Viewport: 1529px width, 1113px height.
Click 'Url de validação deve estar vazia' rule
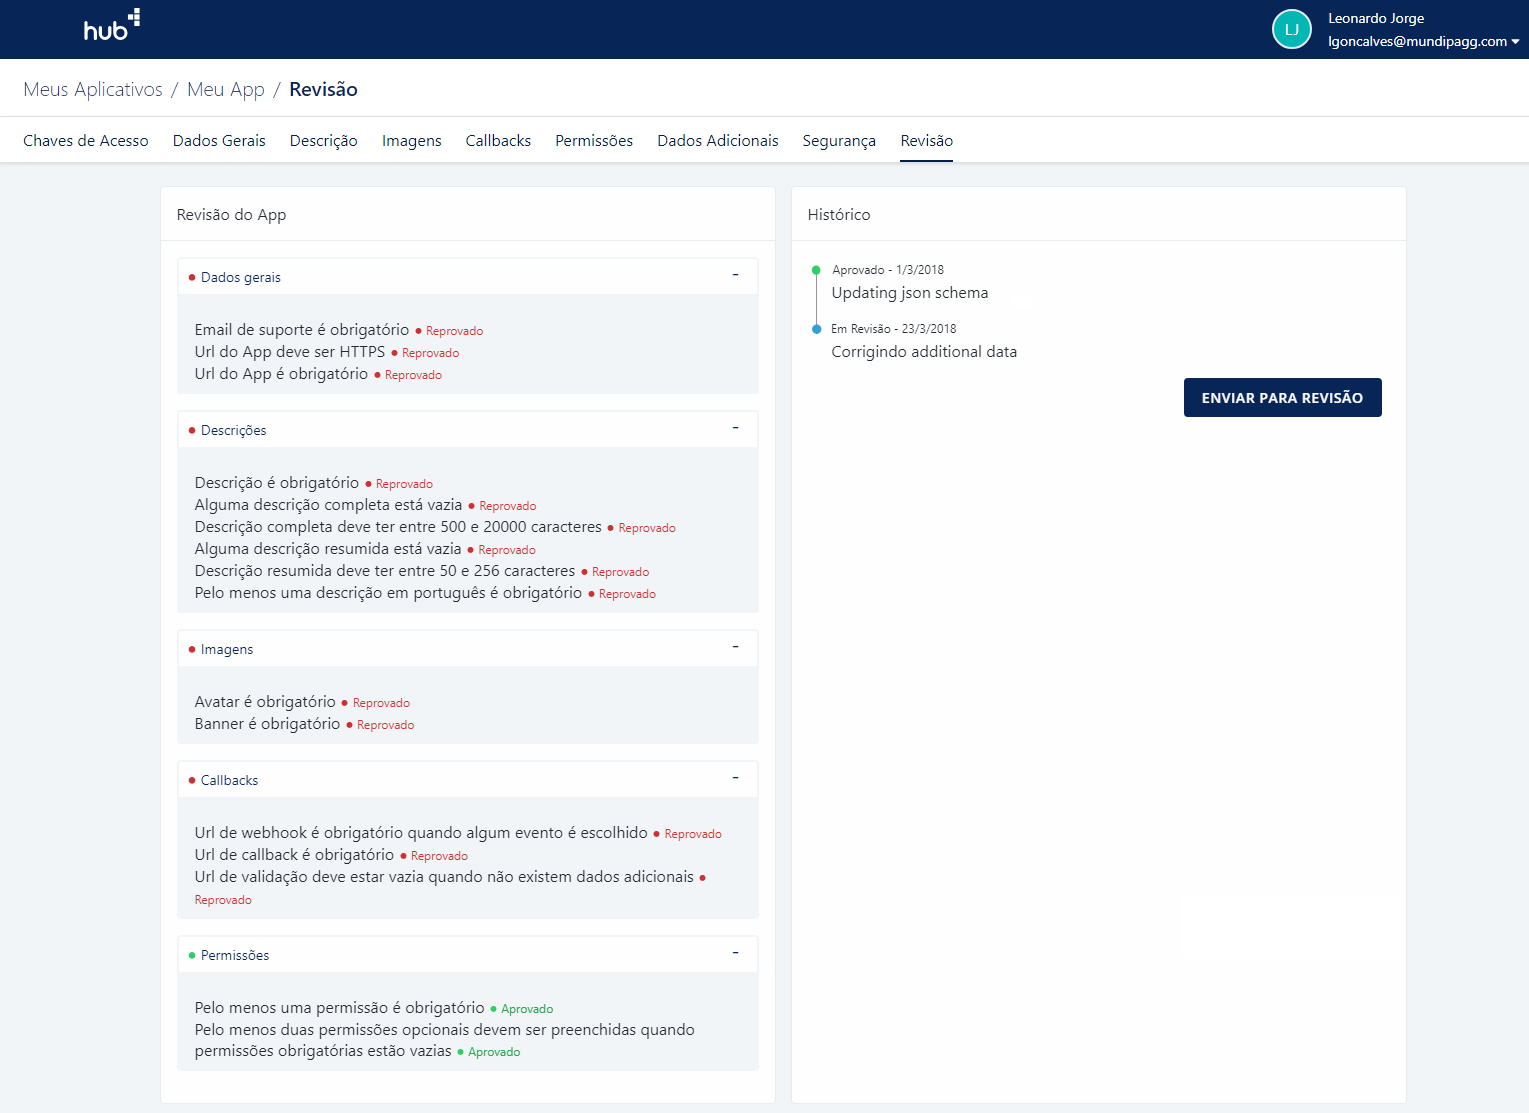click(444, 877)
